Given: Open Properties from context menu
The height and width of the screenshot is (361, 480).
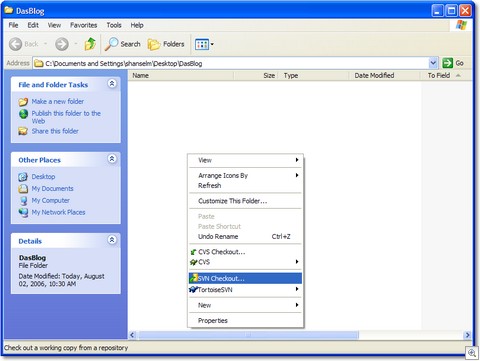Looking at the screenshot, I should (245, 321).
